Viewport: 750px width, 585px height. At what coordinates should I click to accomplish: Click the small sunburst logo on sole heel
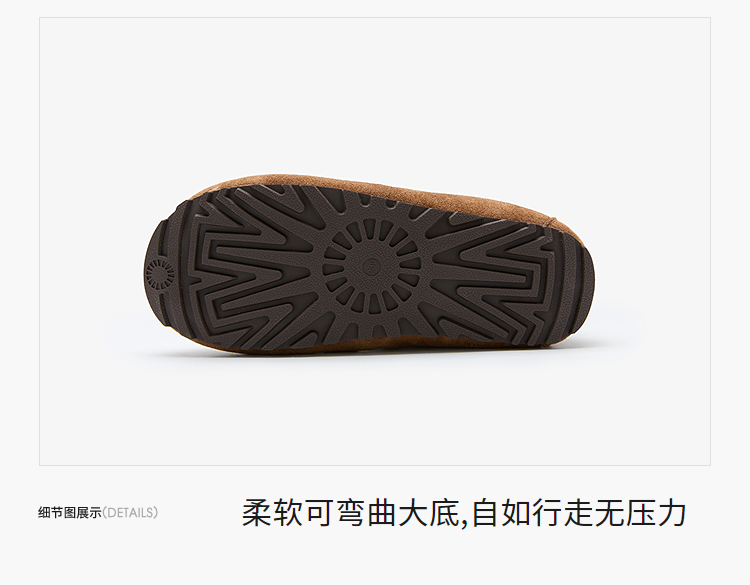coord(160,275)
